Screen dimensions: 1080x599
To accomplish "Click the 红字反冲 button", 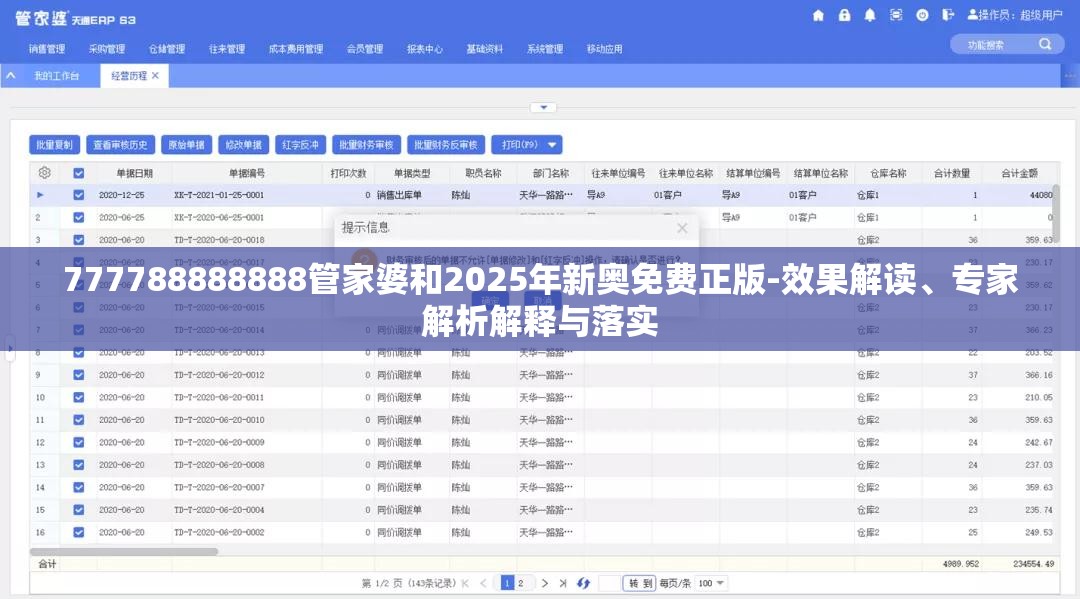I will 300,145.
